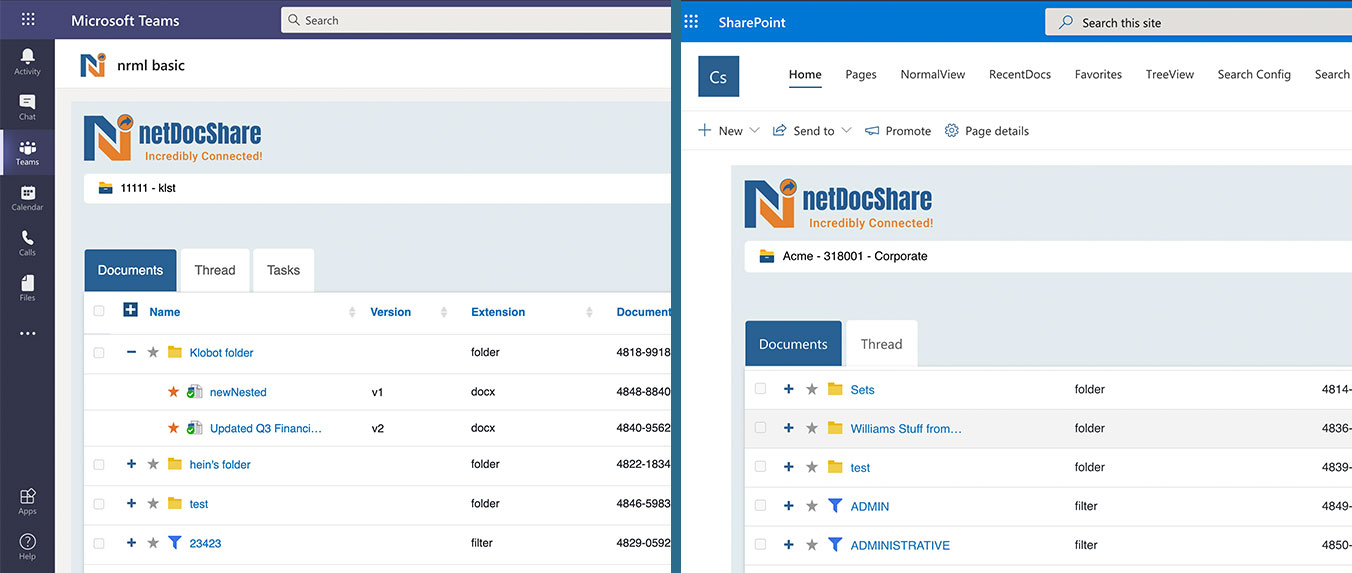Toggle select-all checkbox in Teams table header
This screenshot has height=573, width=1352.
pyautogui.click(x=98, y=311)
